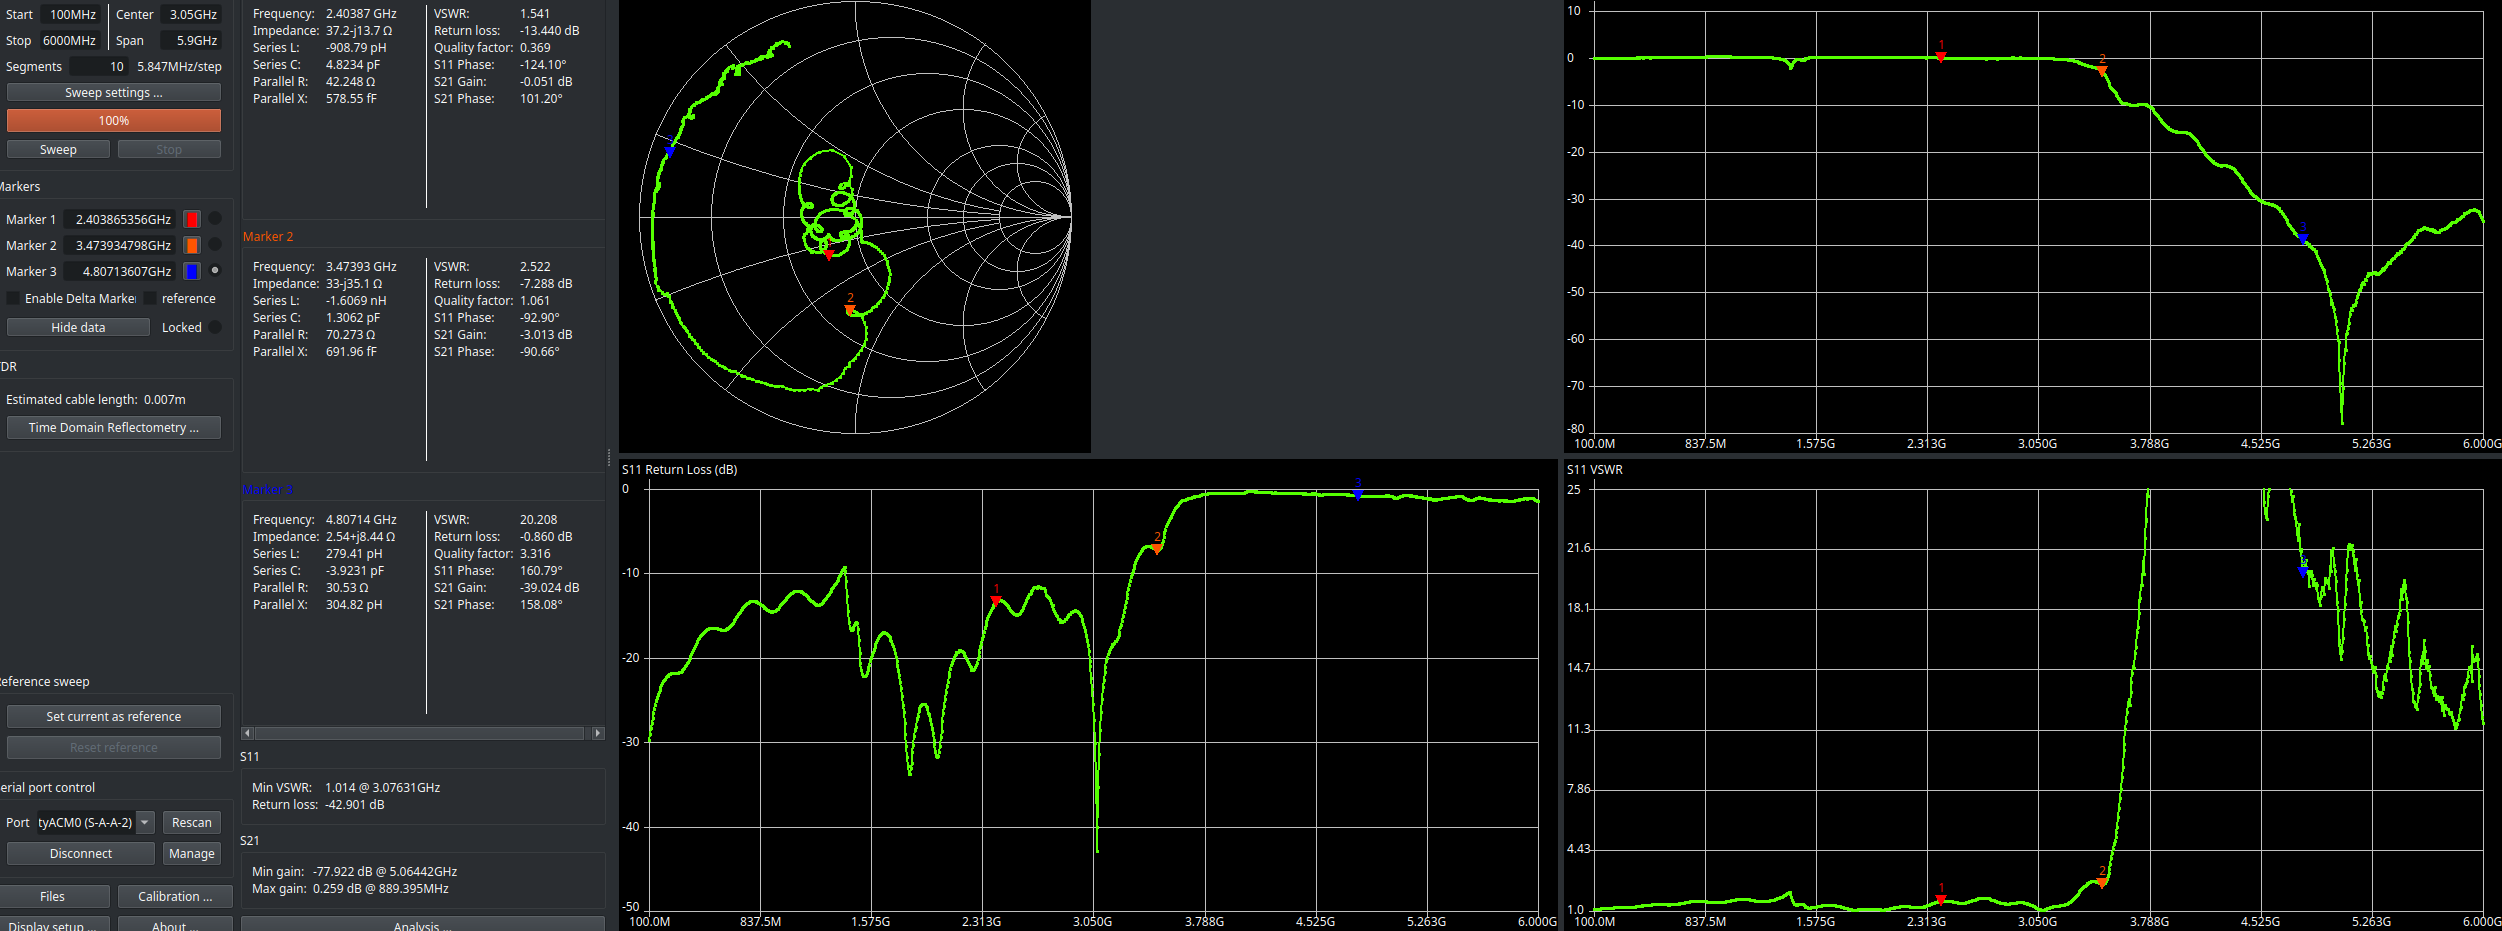Click the Reset reference button
2502x931 pixels.
(114, 747)
